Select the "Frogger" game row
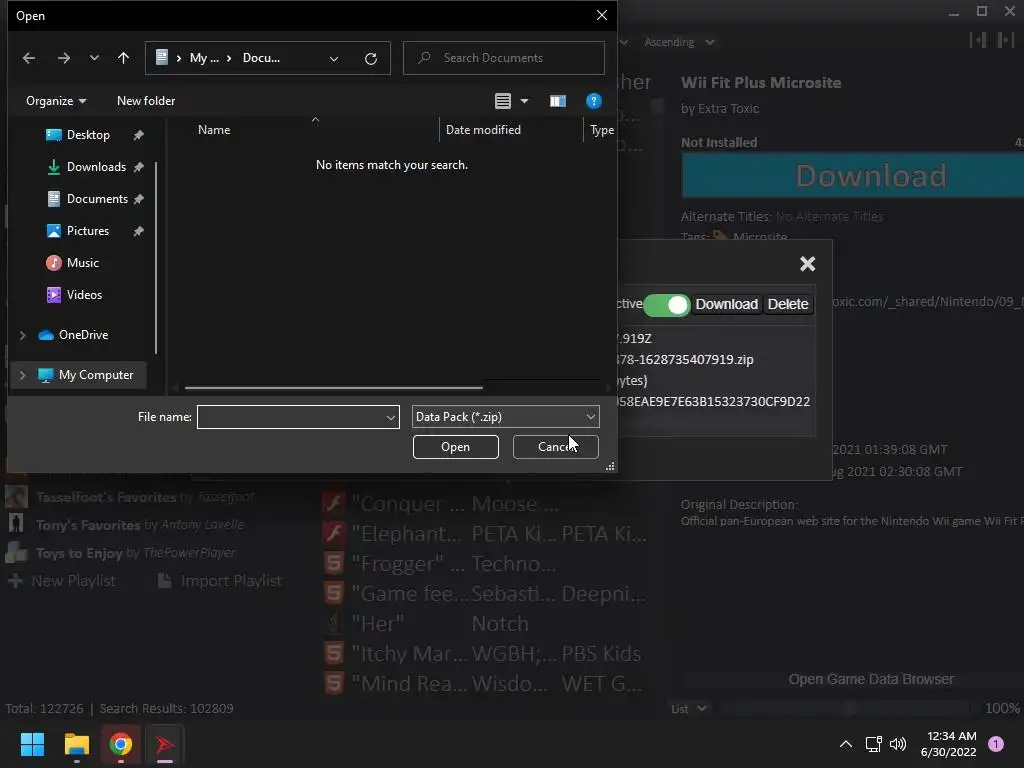The height and width of the screenshot is (768, 1024). pyautogui.click(x=485, y=564)
